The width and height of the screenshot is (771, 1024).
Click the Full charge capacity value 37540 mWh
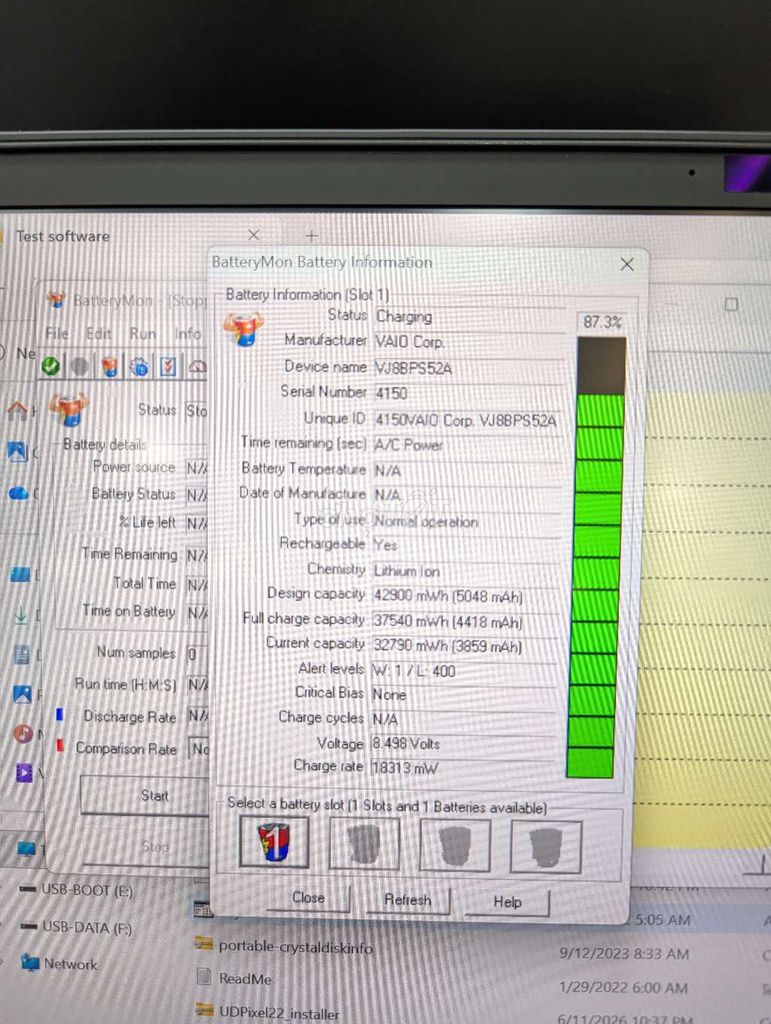pyautogui.click(x=465, y=622)
